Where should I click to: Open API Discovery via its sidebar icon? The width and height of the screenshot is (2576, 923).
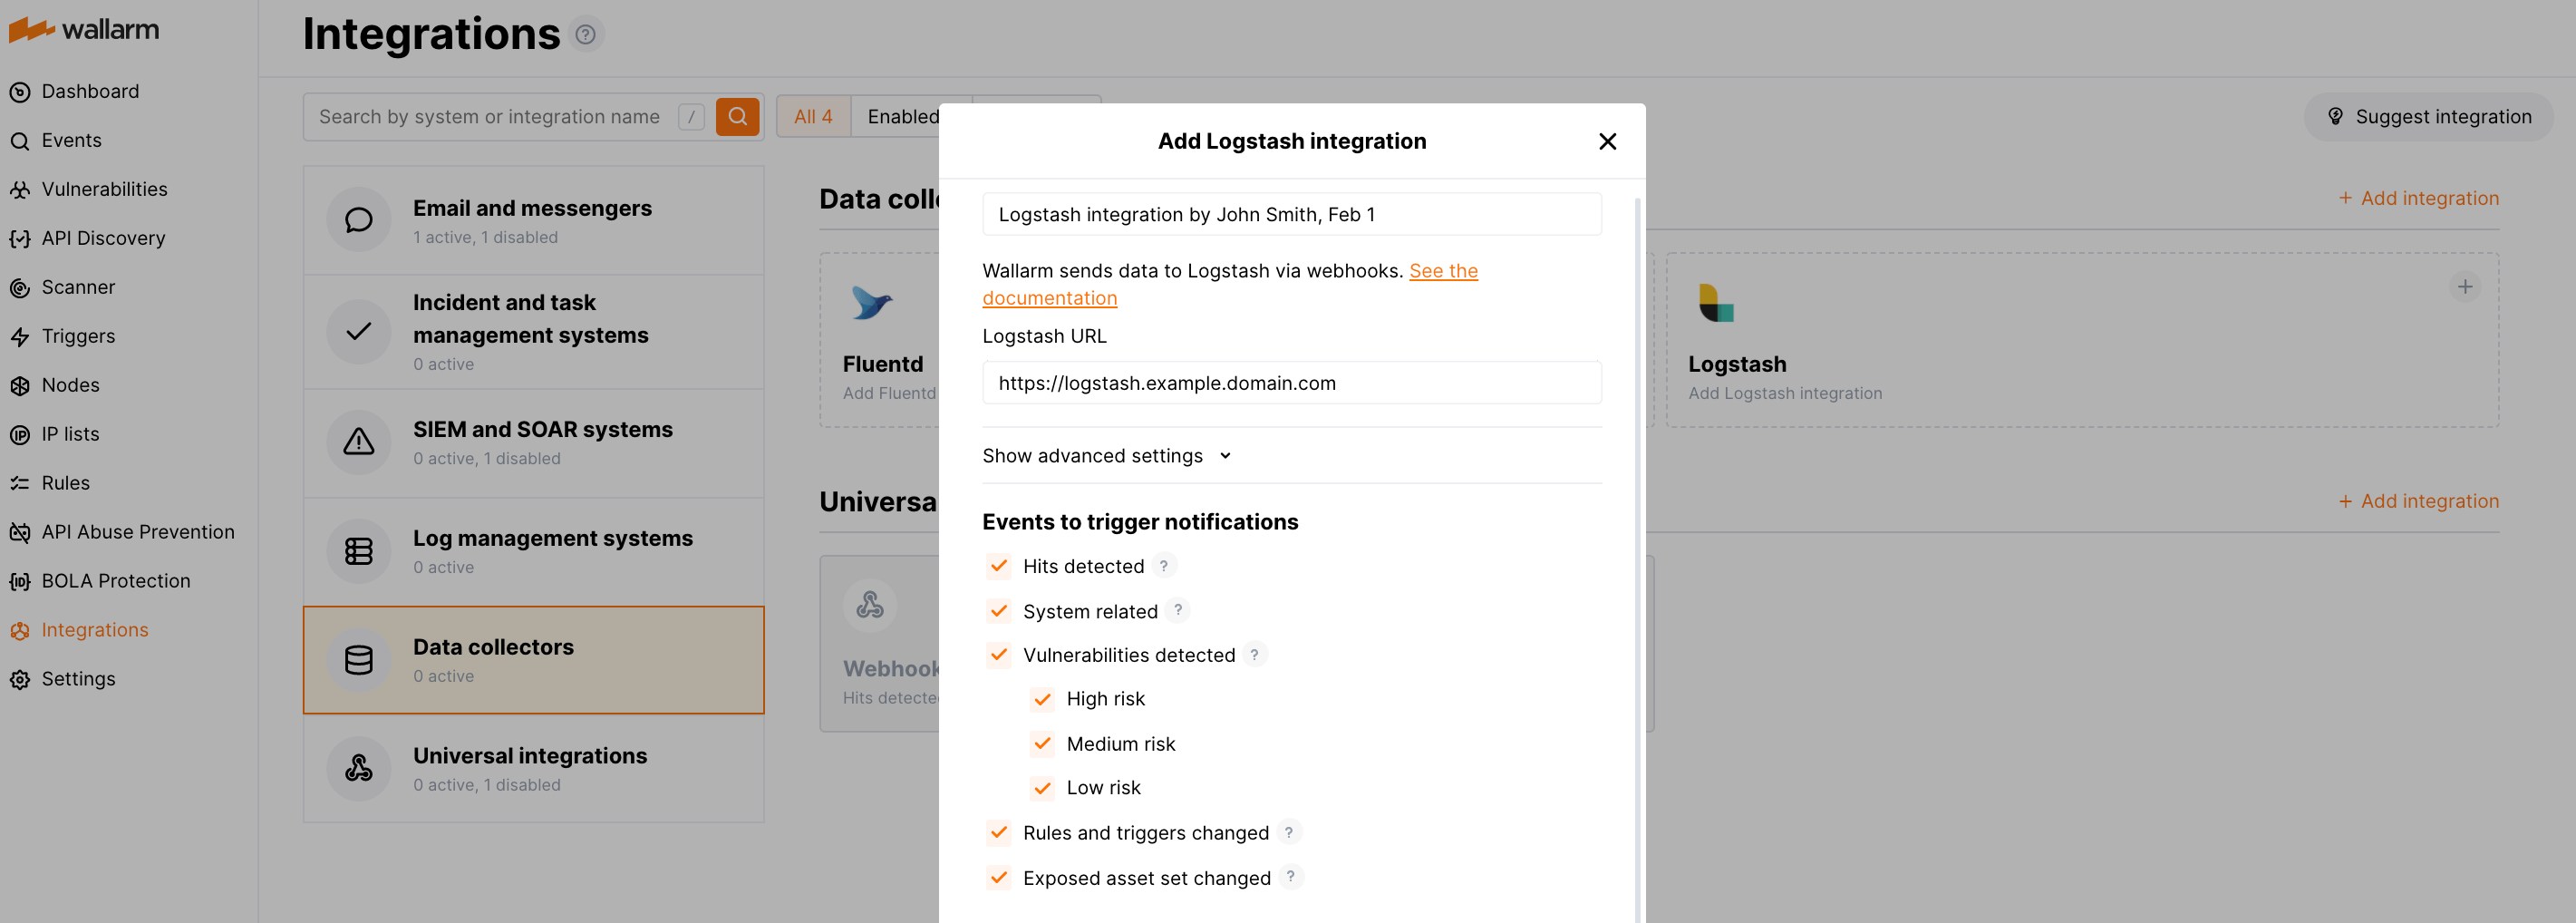20,238
